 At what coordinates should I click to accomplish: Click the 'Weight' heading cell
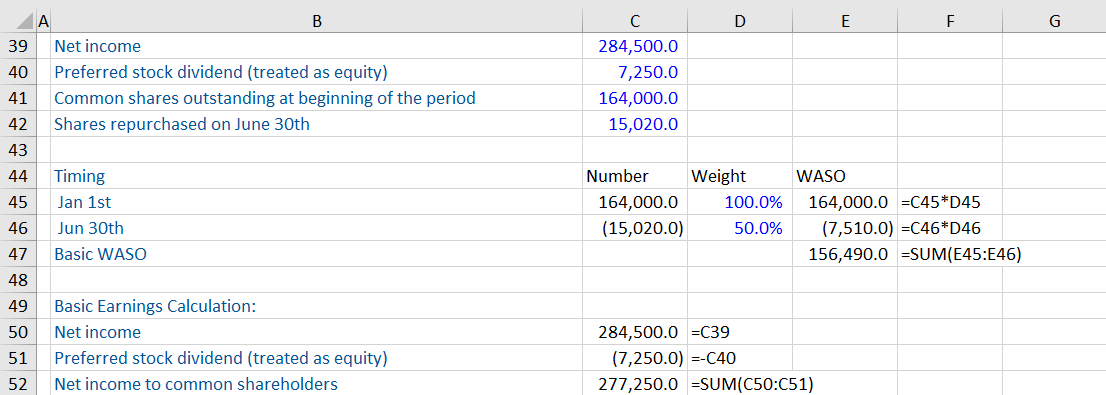coord(740,176)
